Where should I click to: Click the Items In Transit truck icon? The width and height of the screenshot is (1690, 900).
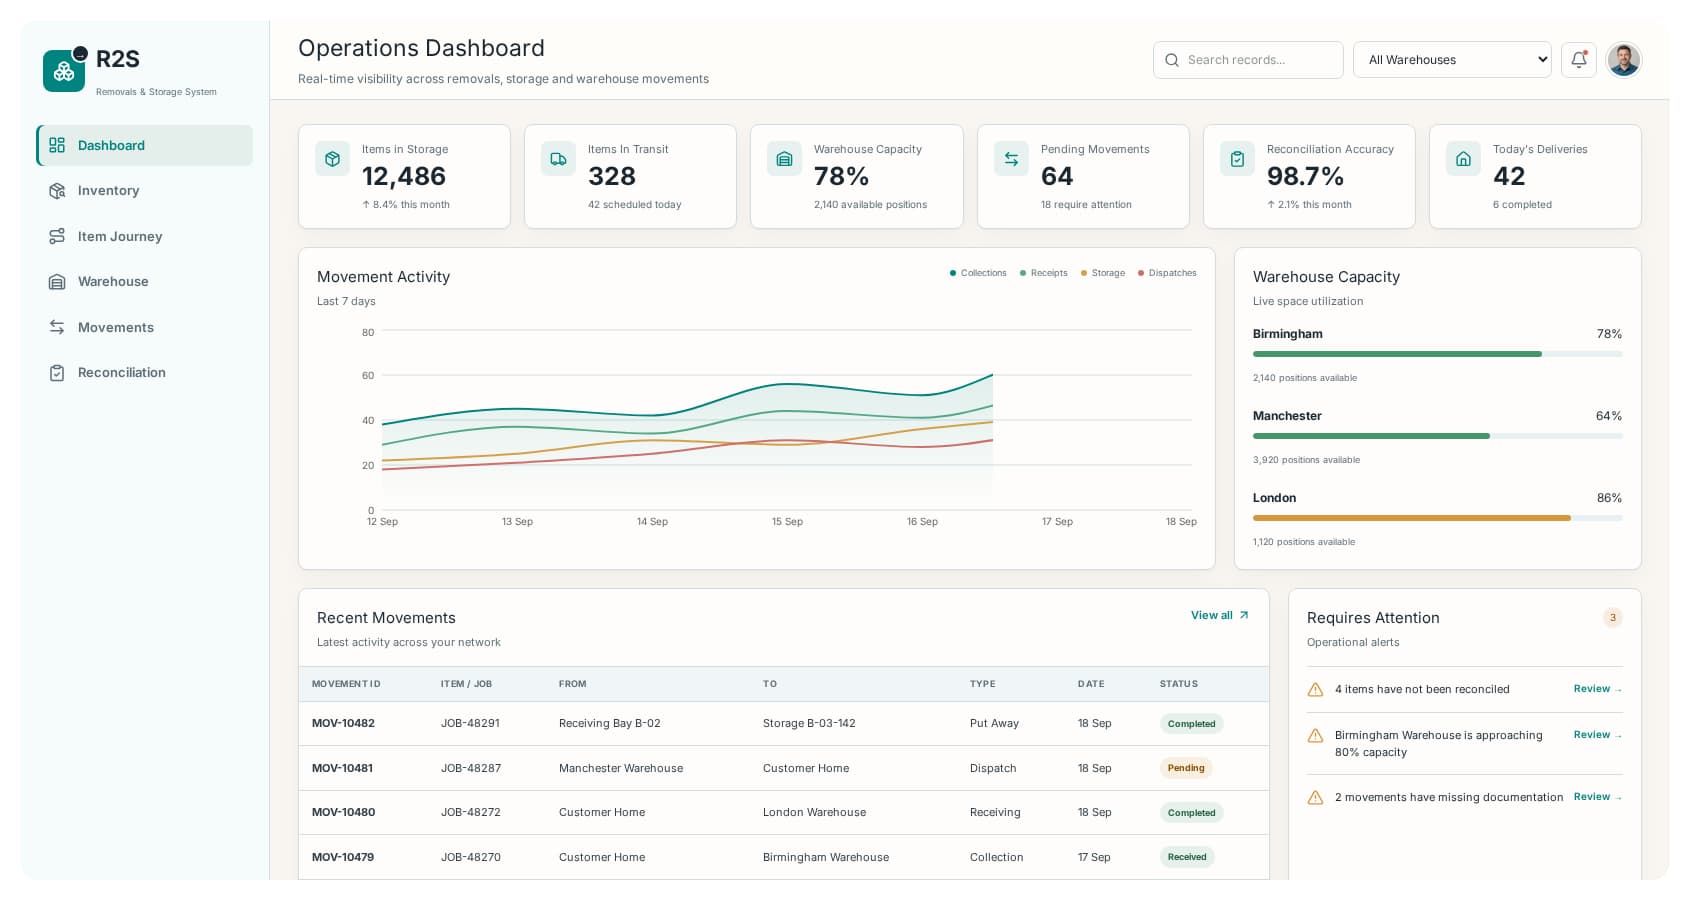click(559, 159)
